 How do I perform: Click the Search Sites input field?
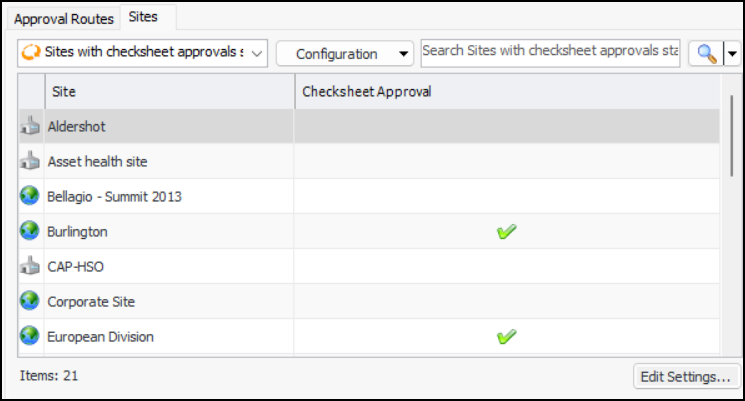point(550,53)
